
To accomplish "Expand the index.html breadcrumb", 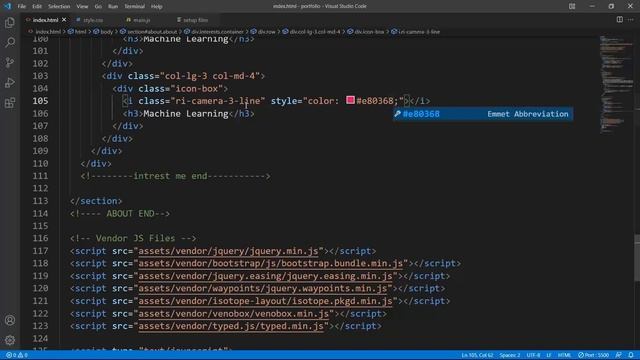I will [48, 31].
